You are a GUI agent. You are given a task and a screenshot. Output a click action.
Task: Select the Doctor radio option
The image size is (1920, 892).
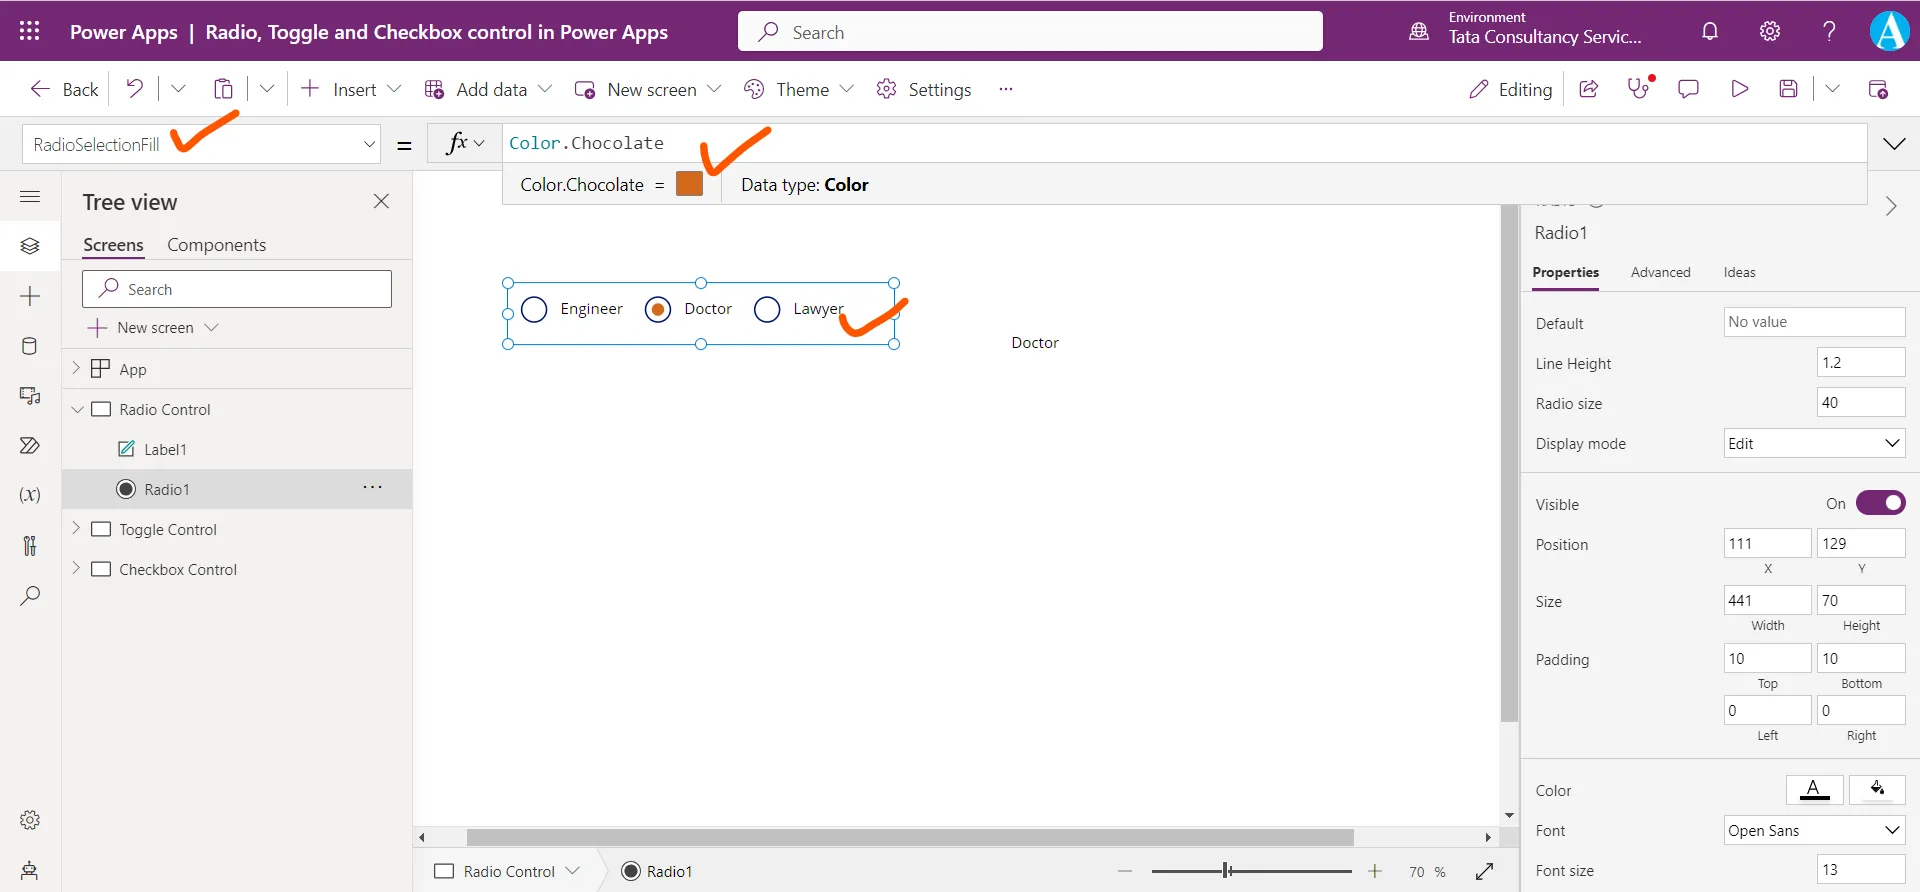tap(658, 310)
